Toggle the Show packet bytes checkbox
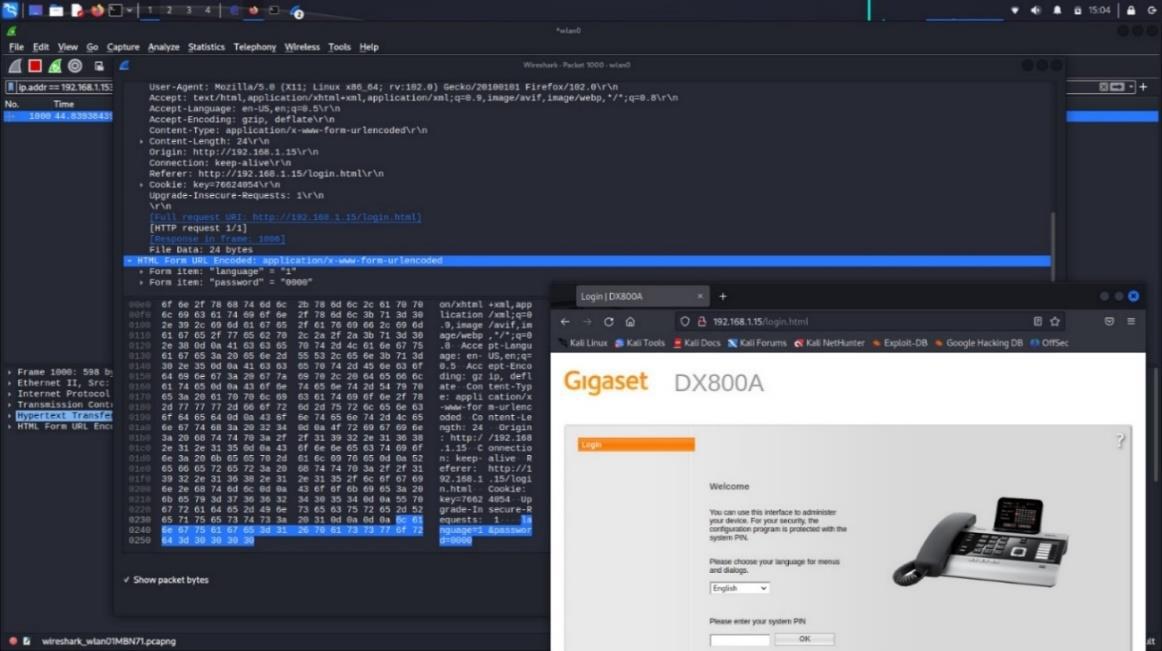Screen dimensions: 1162x651 (127, 580)
